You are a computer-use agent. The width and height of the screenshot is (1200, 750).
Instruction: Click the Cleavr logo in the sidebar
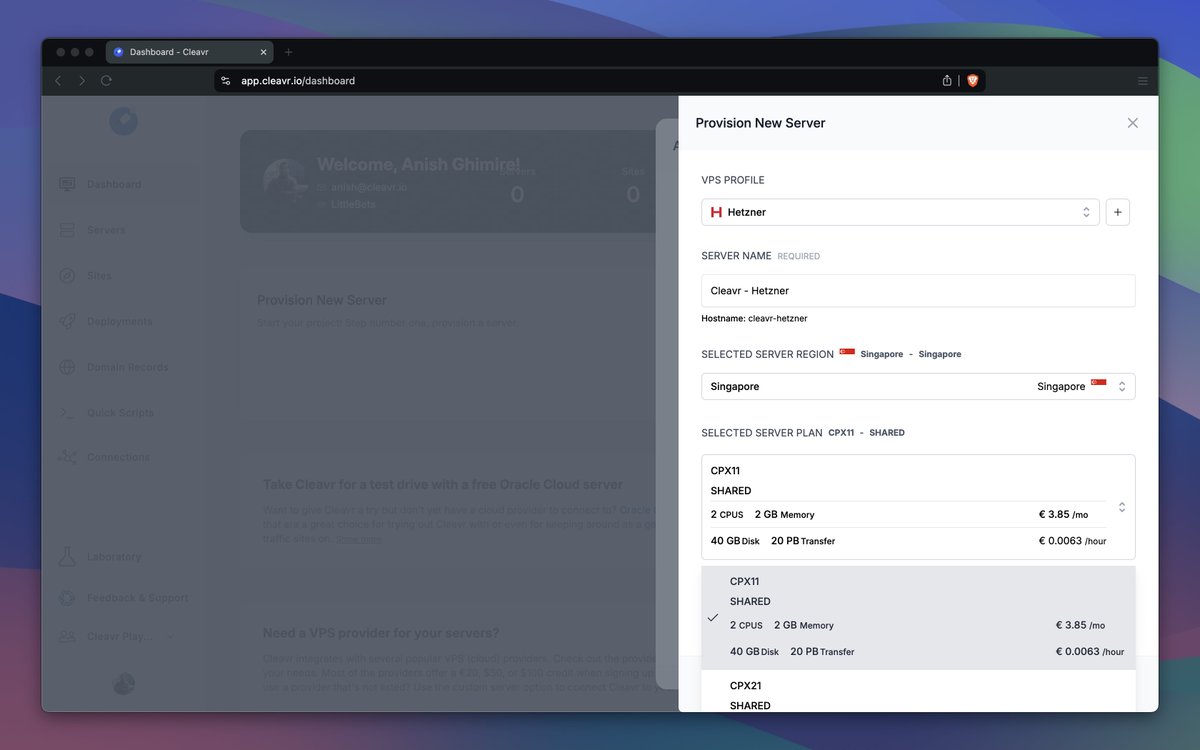click(x=124, y=121)
